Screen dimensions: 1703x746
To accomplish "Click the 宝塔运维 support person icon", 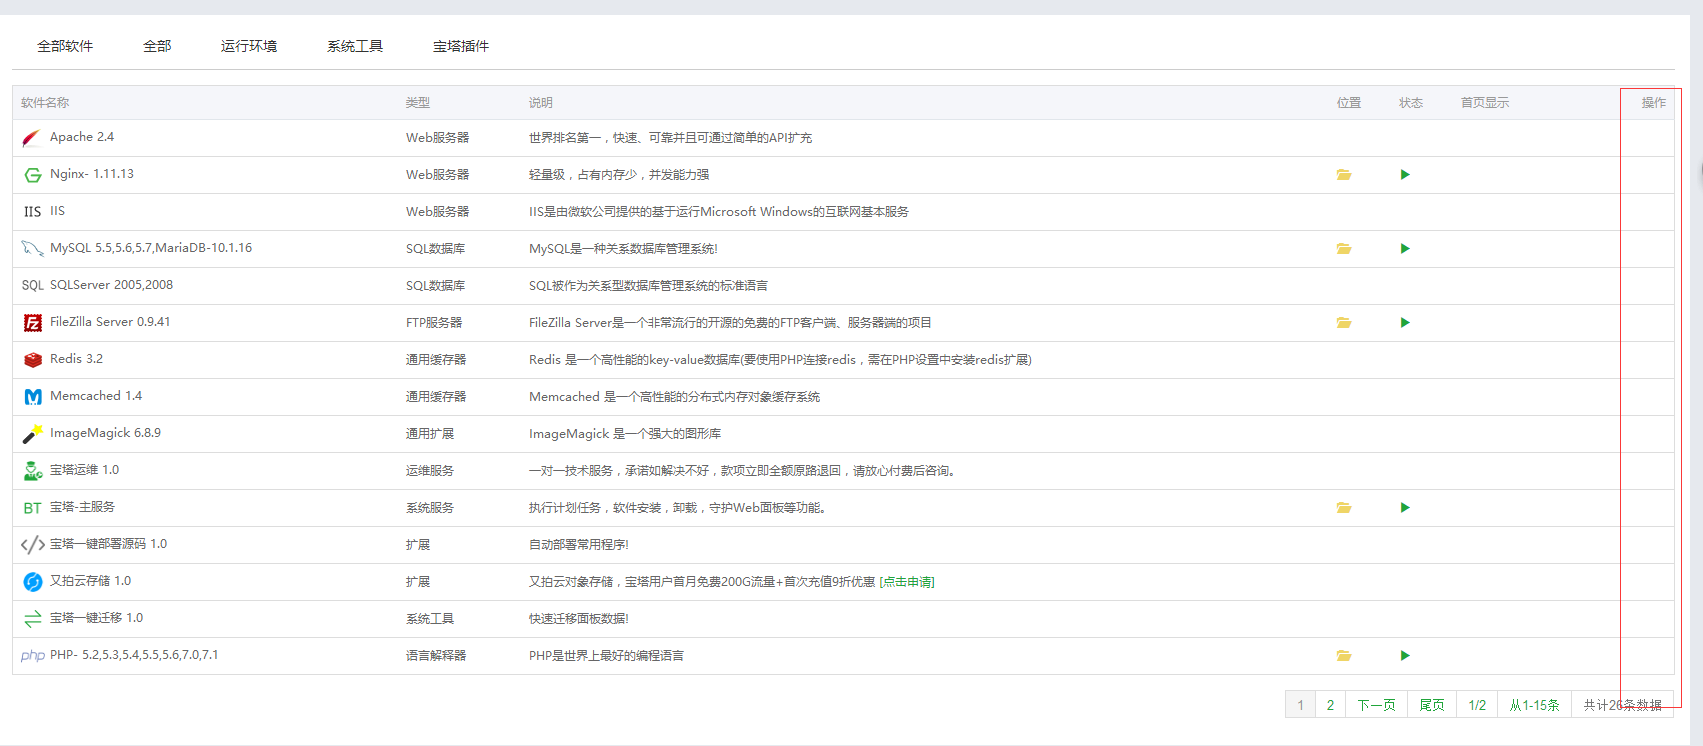I will coord(32,471).
